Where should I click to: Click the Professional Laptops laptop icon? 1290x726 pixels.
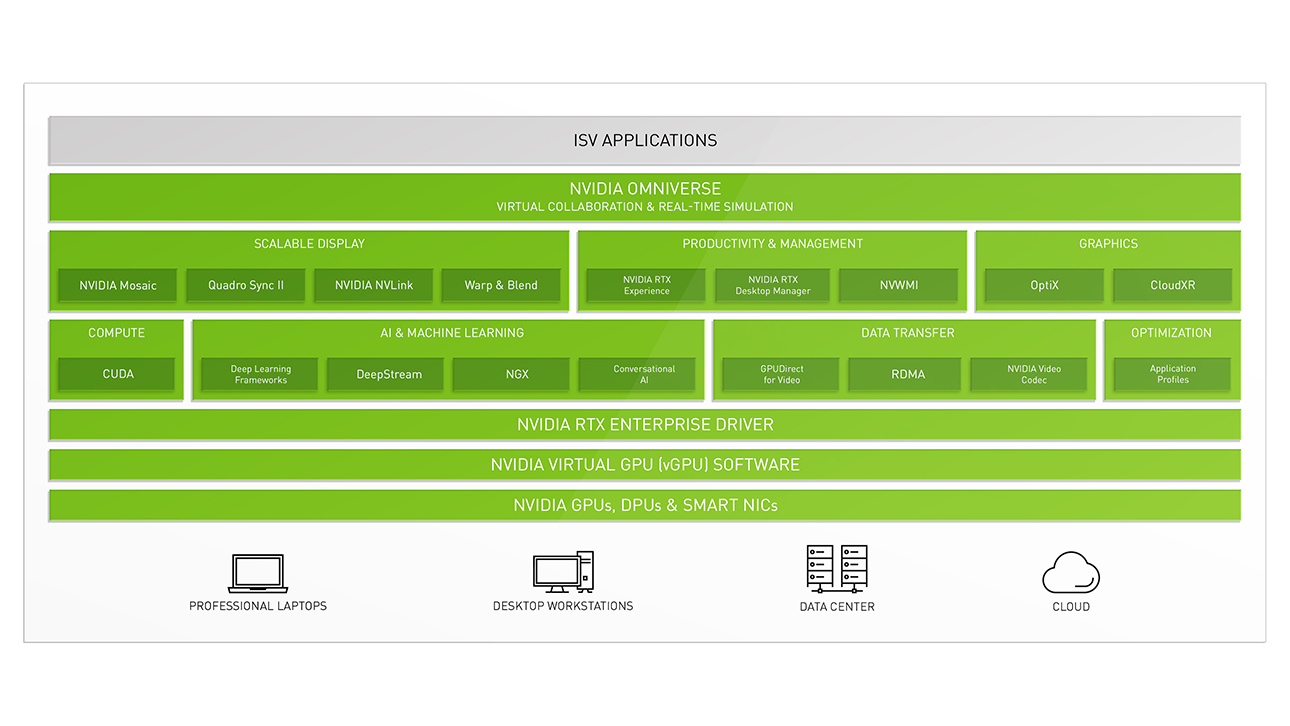[x=258, y=573]
